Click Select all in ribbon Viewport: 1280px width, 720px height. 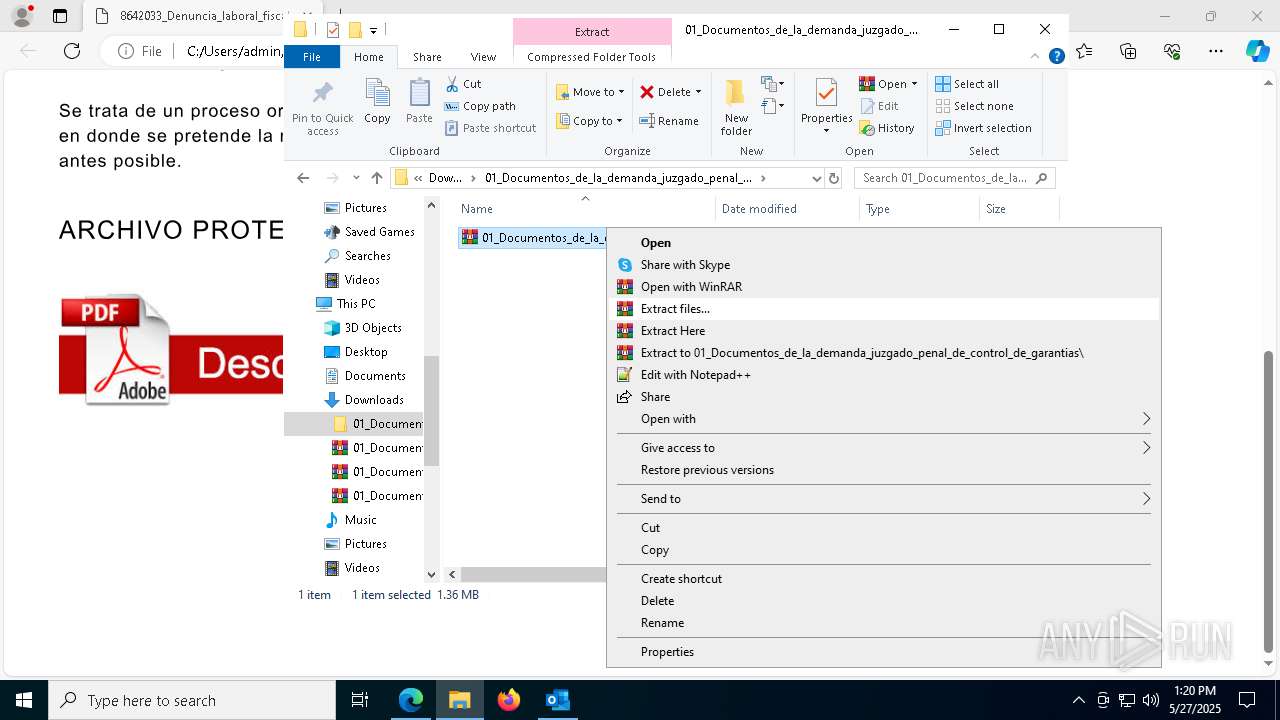(967, 84)
